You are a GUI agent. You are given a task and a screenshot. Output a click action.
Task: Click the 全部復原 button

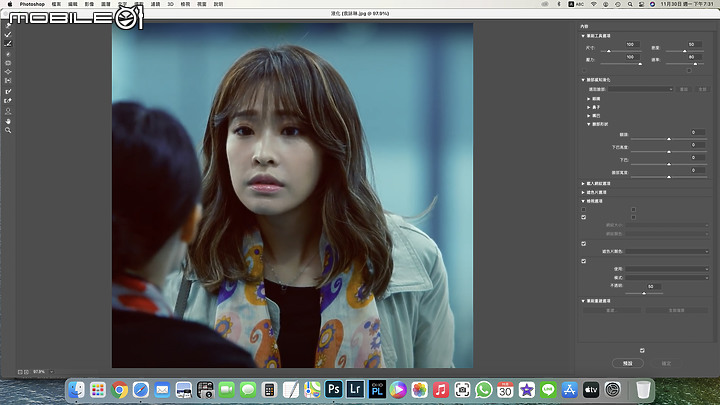click(x=676, y=310)
